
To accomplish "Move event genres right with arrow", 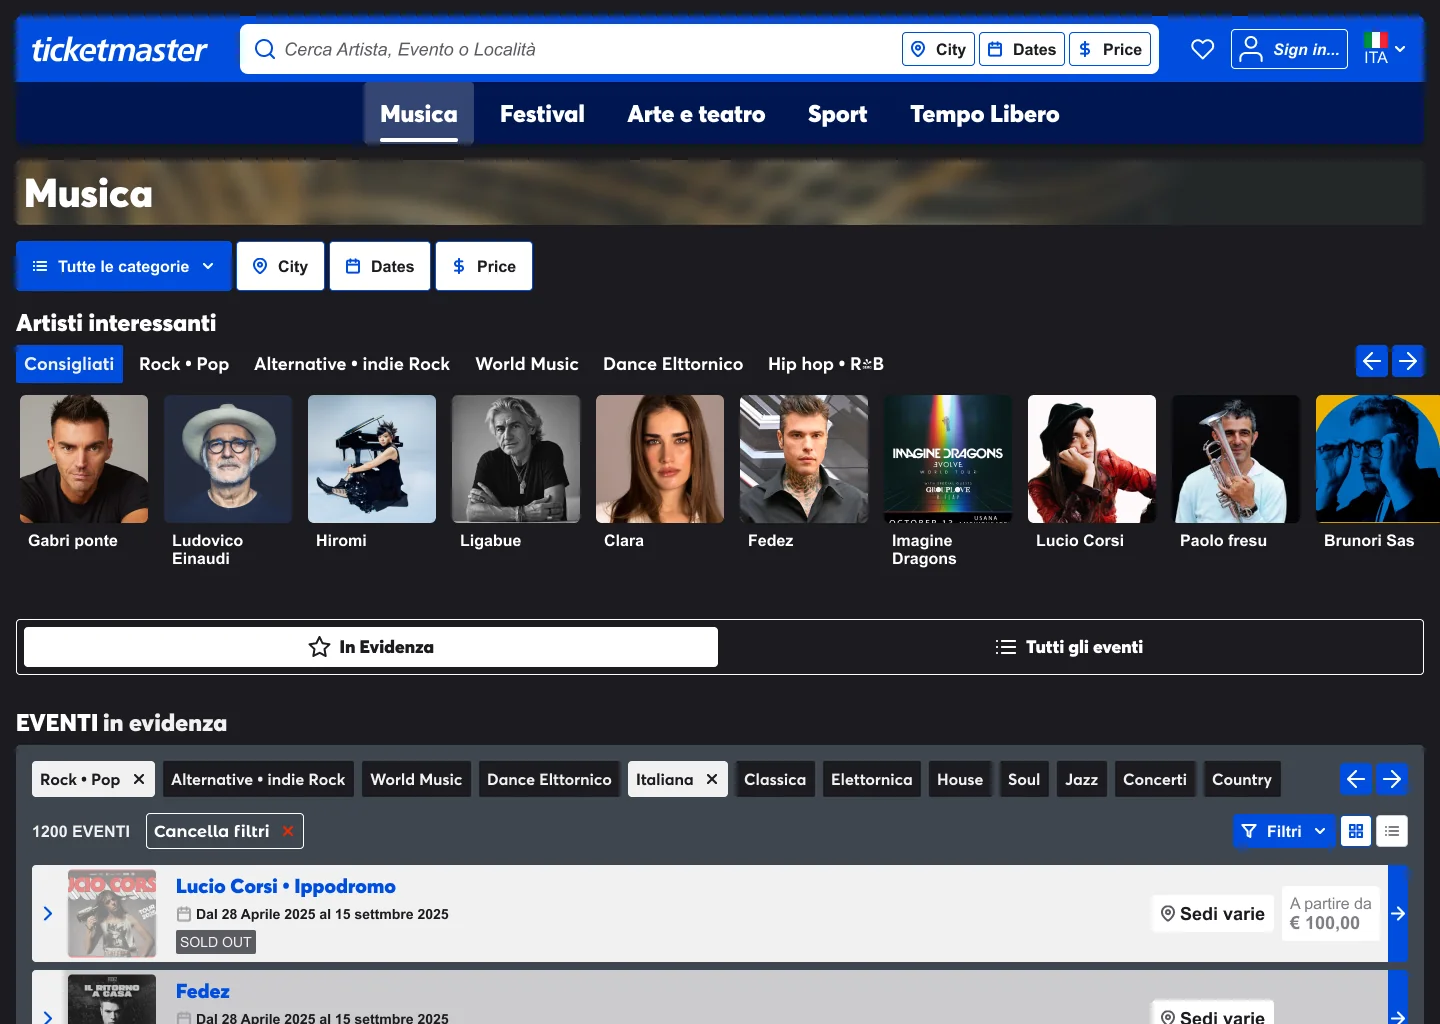I will tap(1392, 779).
